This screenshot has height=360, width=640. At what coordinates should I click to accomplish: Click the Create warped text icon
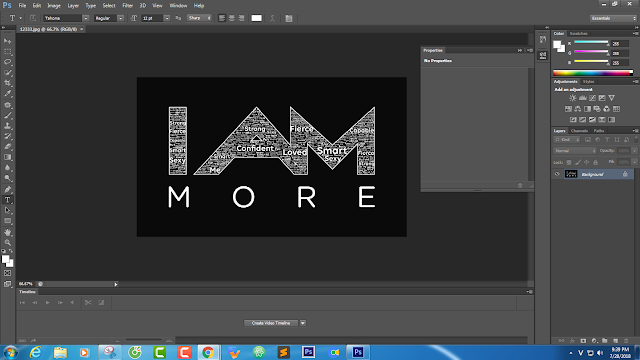tap(272, 18)
